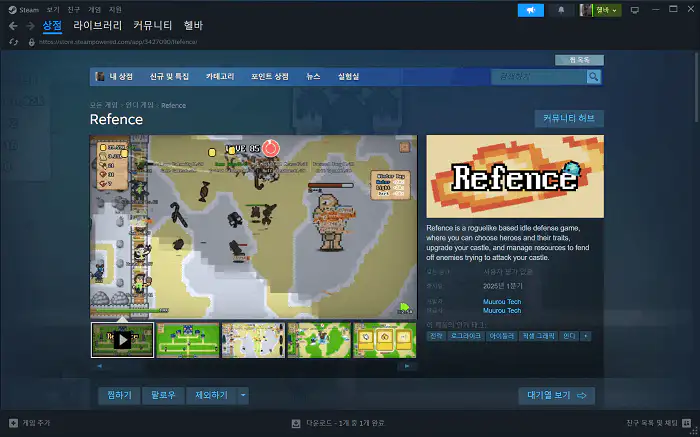Open the announcements megaphone button
700x437 pixels.
pyautogui.click(x=531, y=10)
